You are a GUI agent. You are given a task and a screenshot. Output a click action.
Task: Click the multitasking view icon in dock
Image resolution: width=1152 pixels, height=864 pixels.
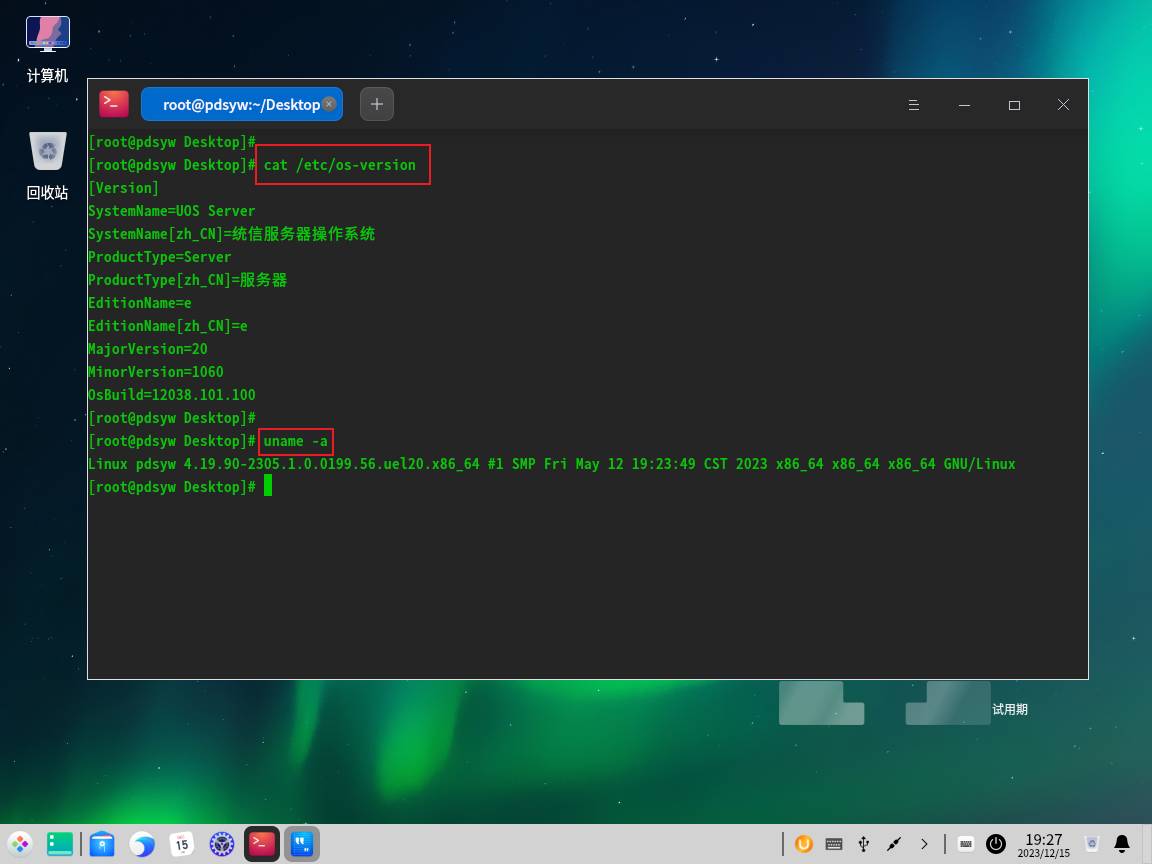(x=60, y=844)
